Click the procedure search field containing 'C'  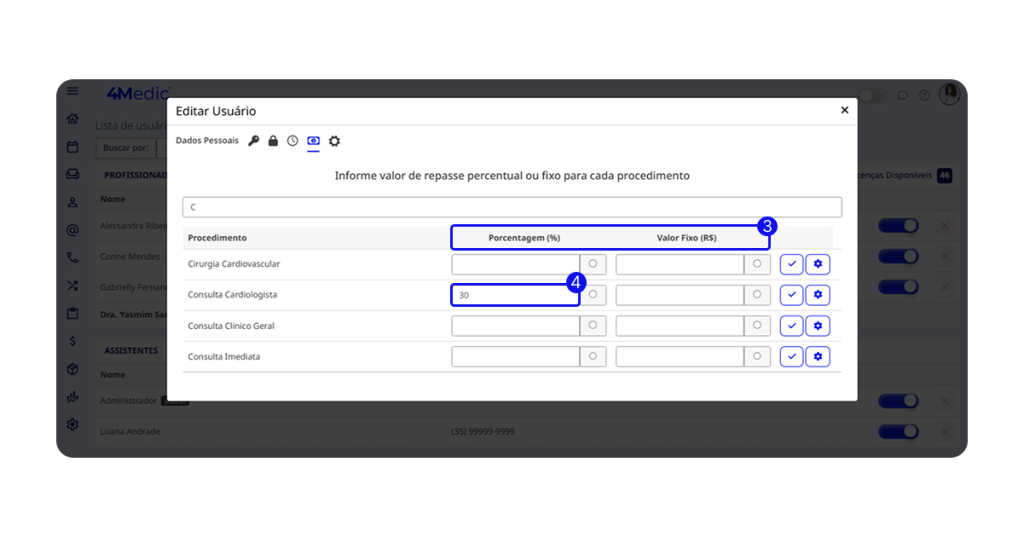point(511,207)
